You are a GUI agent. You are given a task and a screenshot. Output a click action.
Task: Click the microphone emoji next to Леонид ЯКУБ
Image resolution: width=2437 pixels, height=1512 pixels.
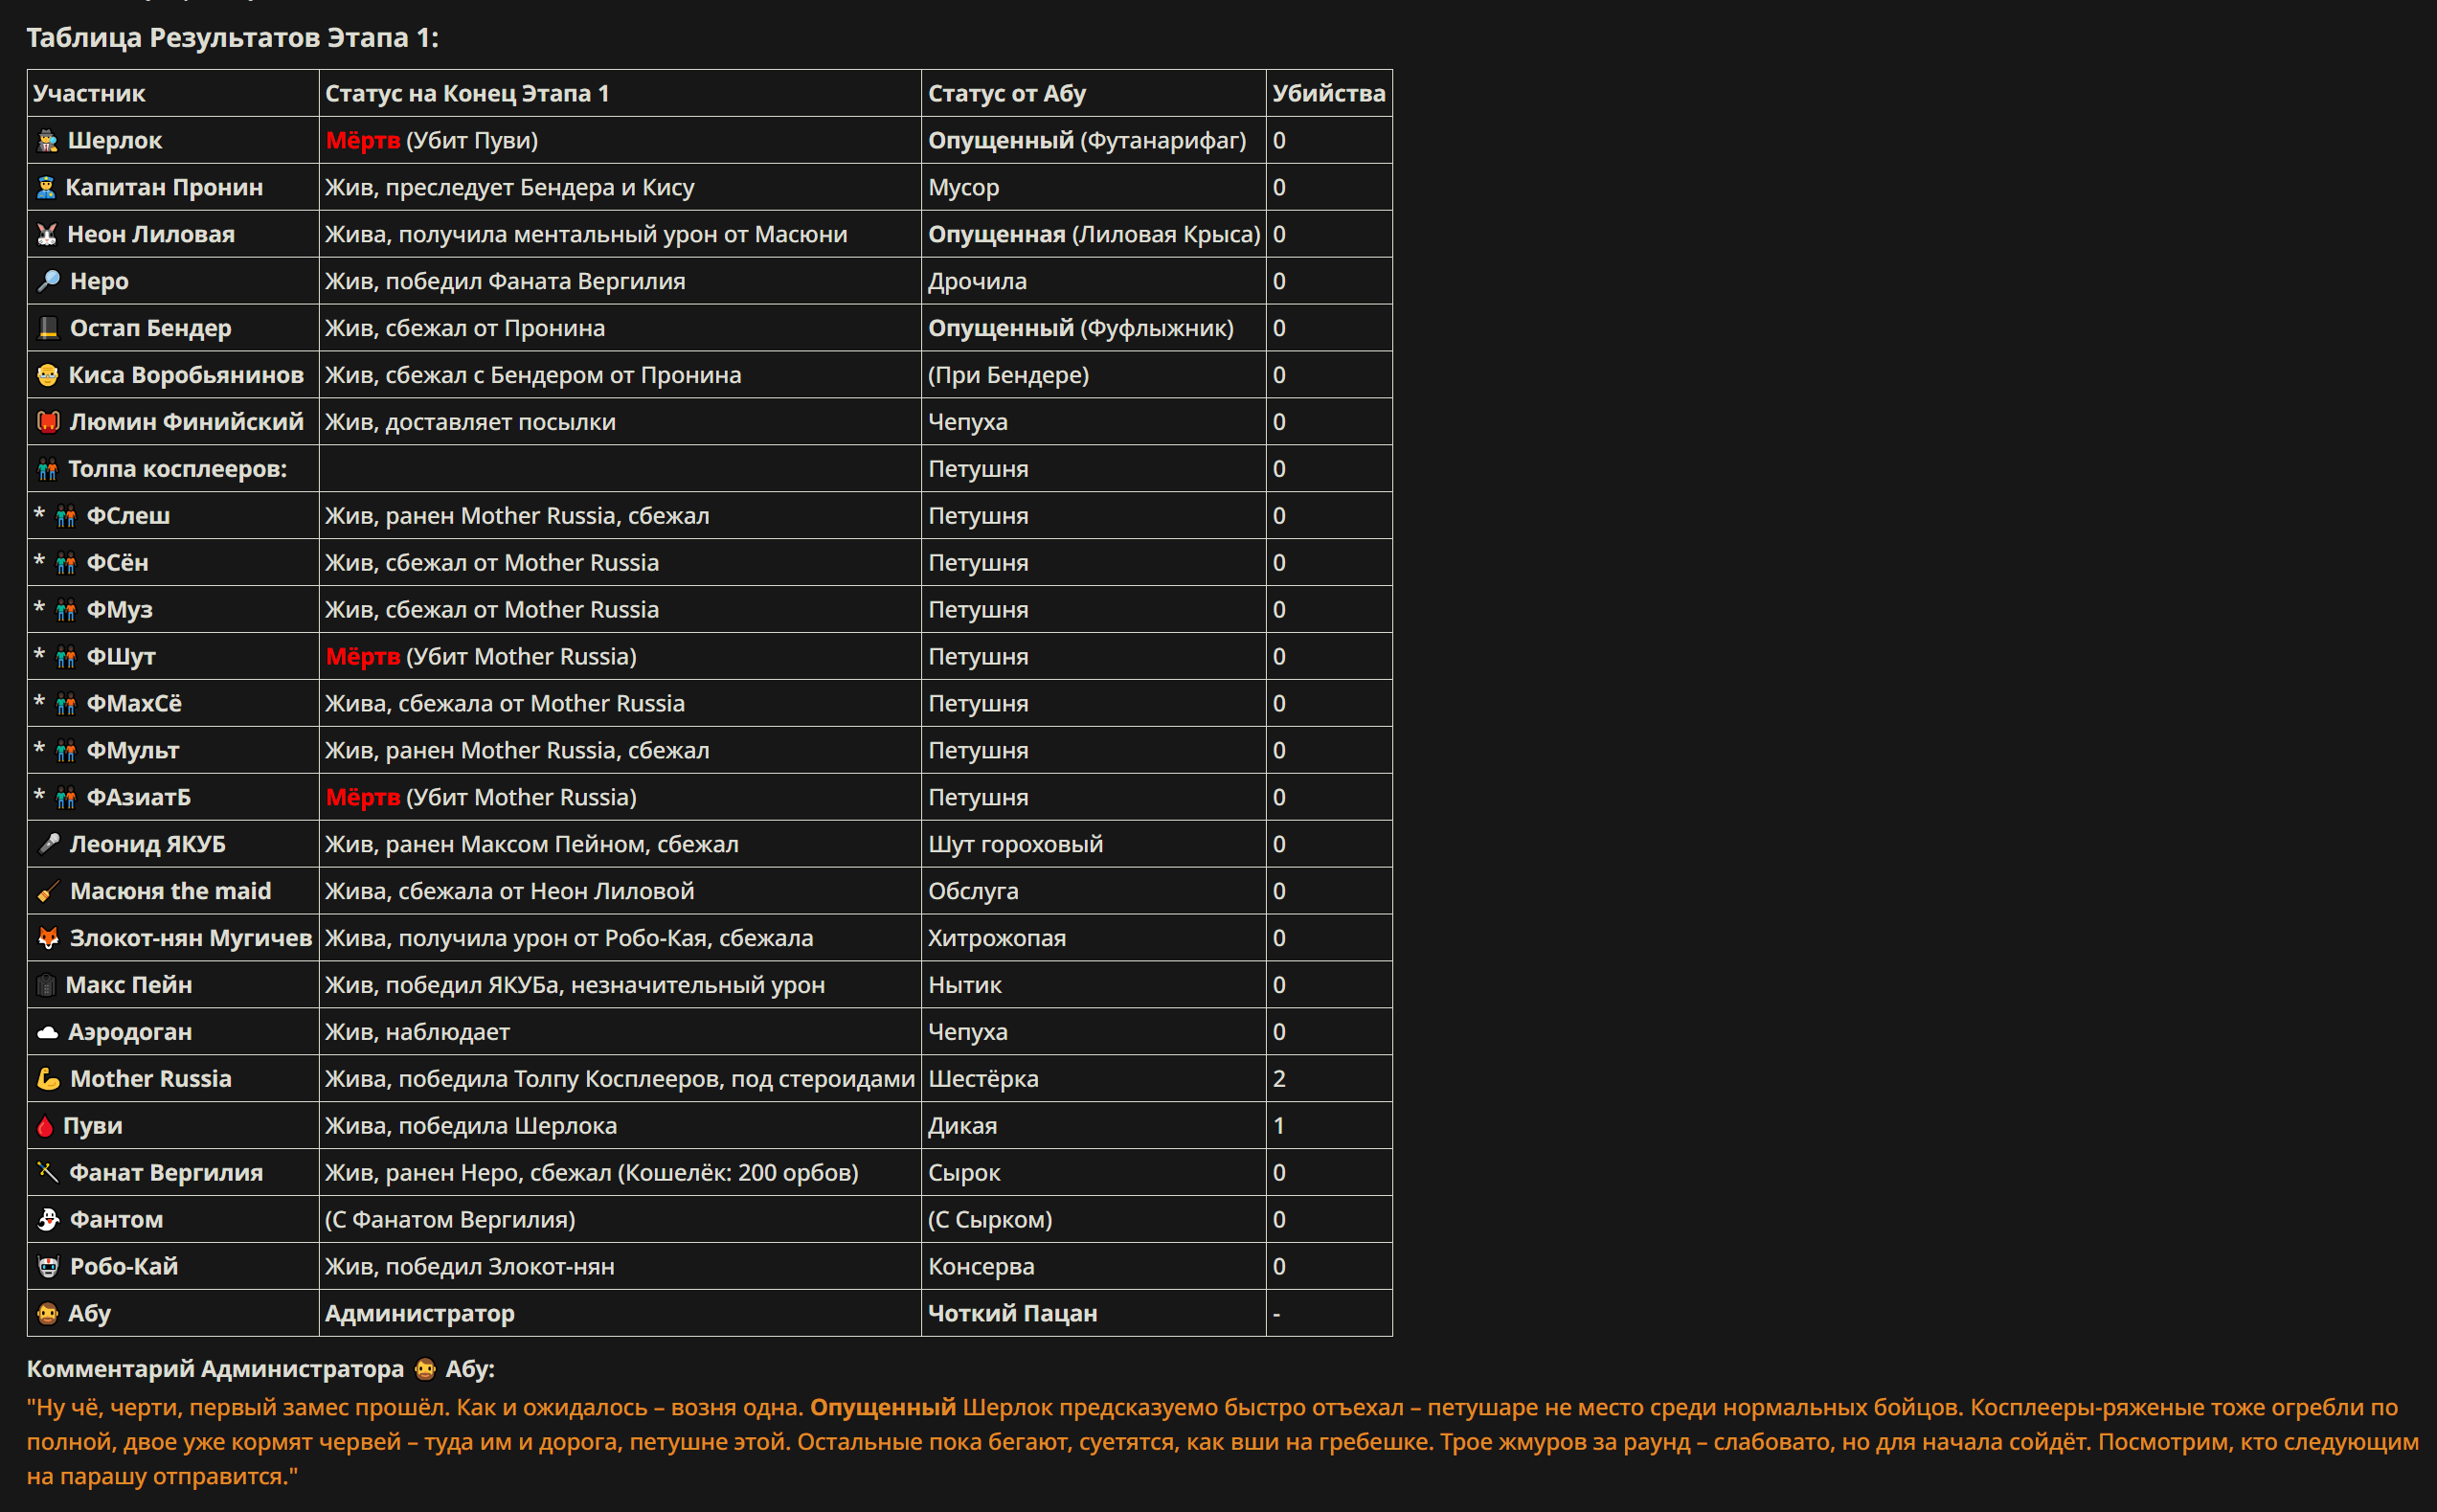click(x=48, y=845)
